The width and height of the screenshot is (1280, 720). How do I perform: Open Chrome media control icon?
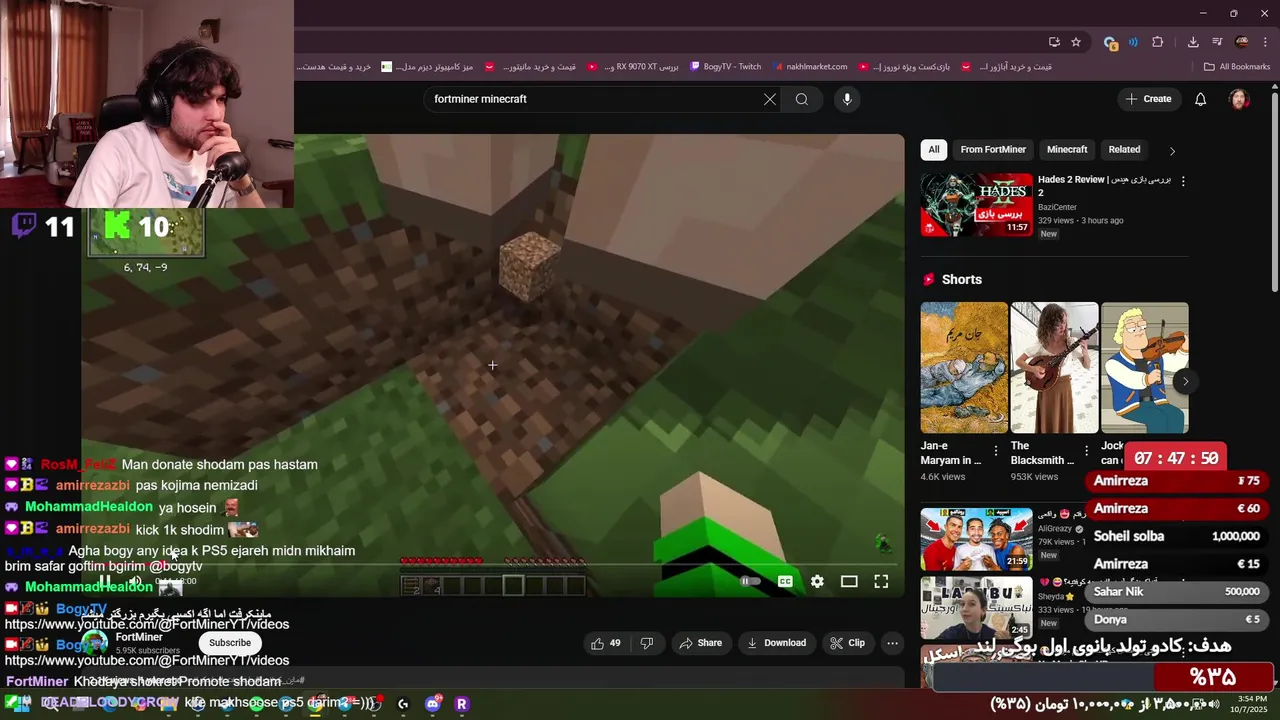pyautogui.click(x=1217, y=42)
